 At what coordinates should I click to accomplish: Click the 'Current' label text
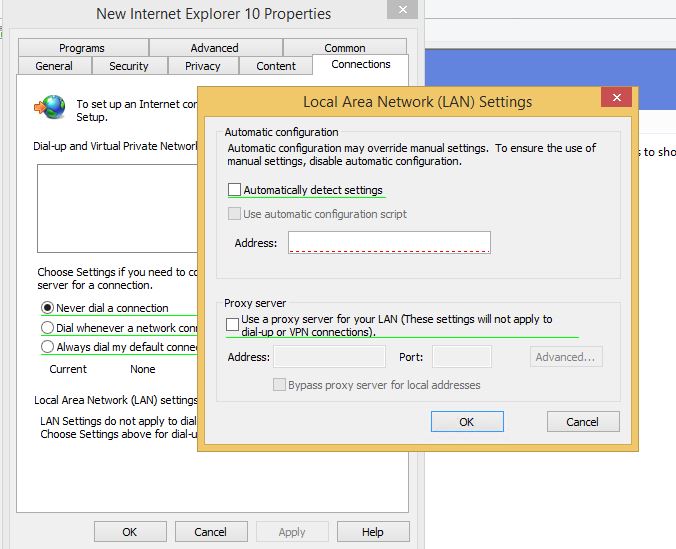(x=68, y=369)
